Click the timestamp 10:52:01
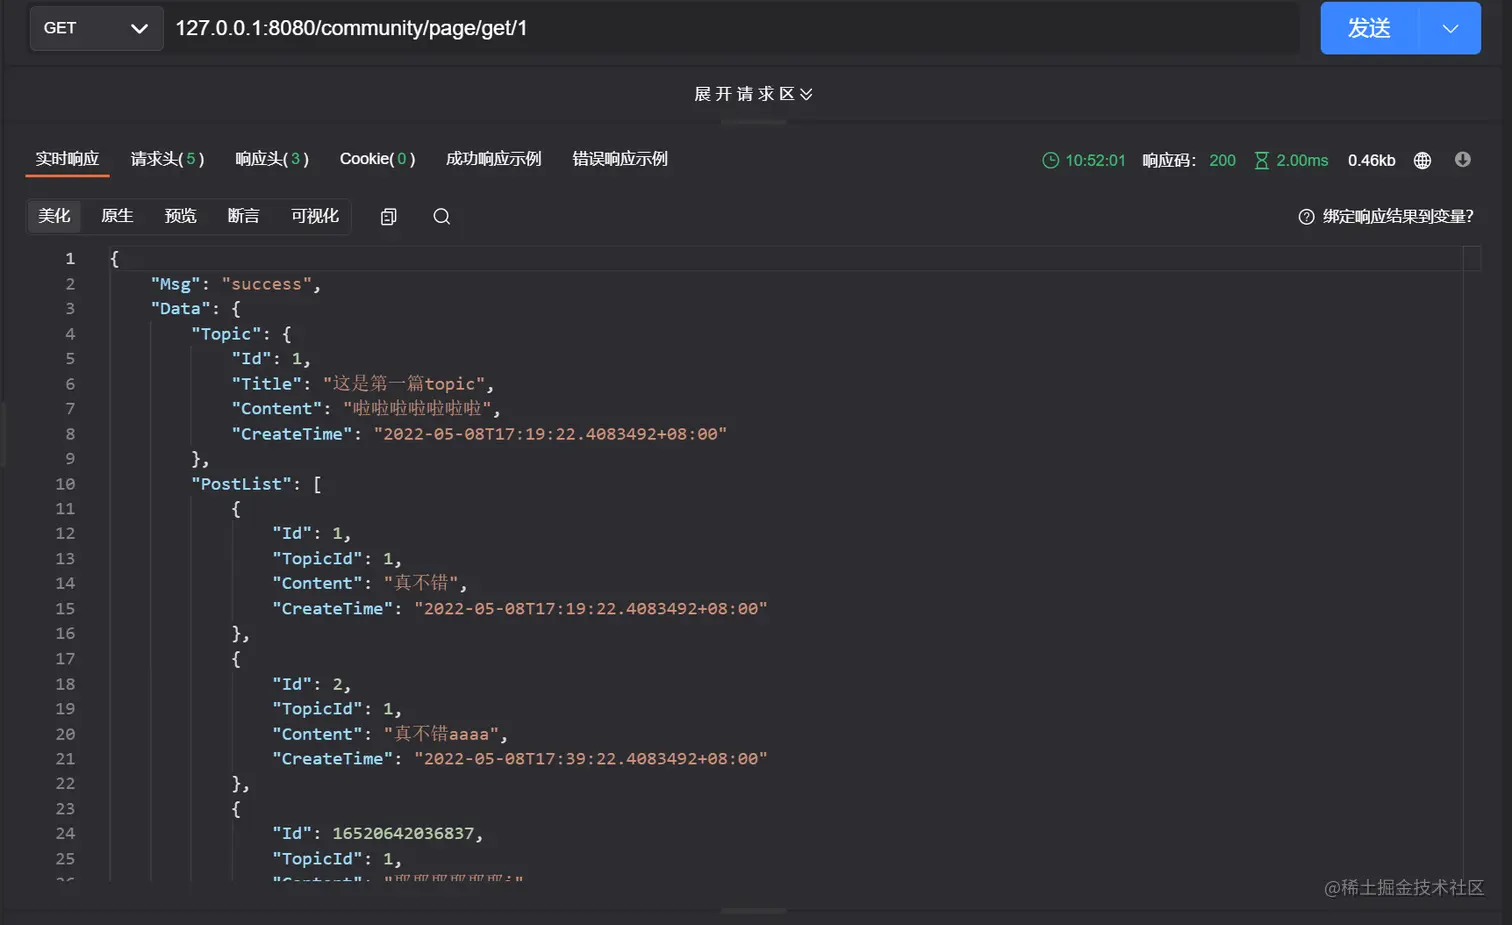The image size is (1512, 925). 1095,160
